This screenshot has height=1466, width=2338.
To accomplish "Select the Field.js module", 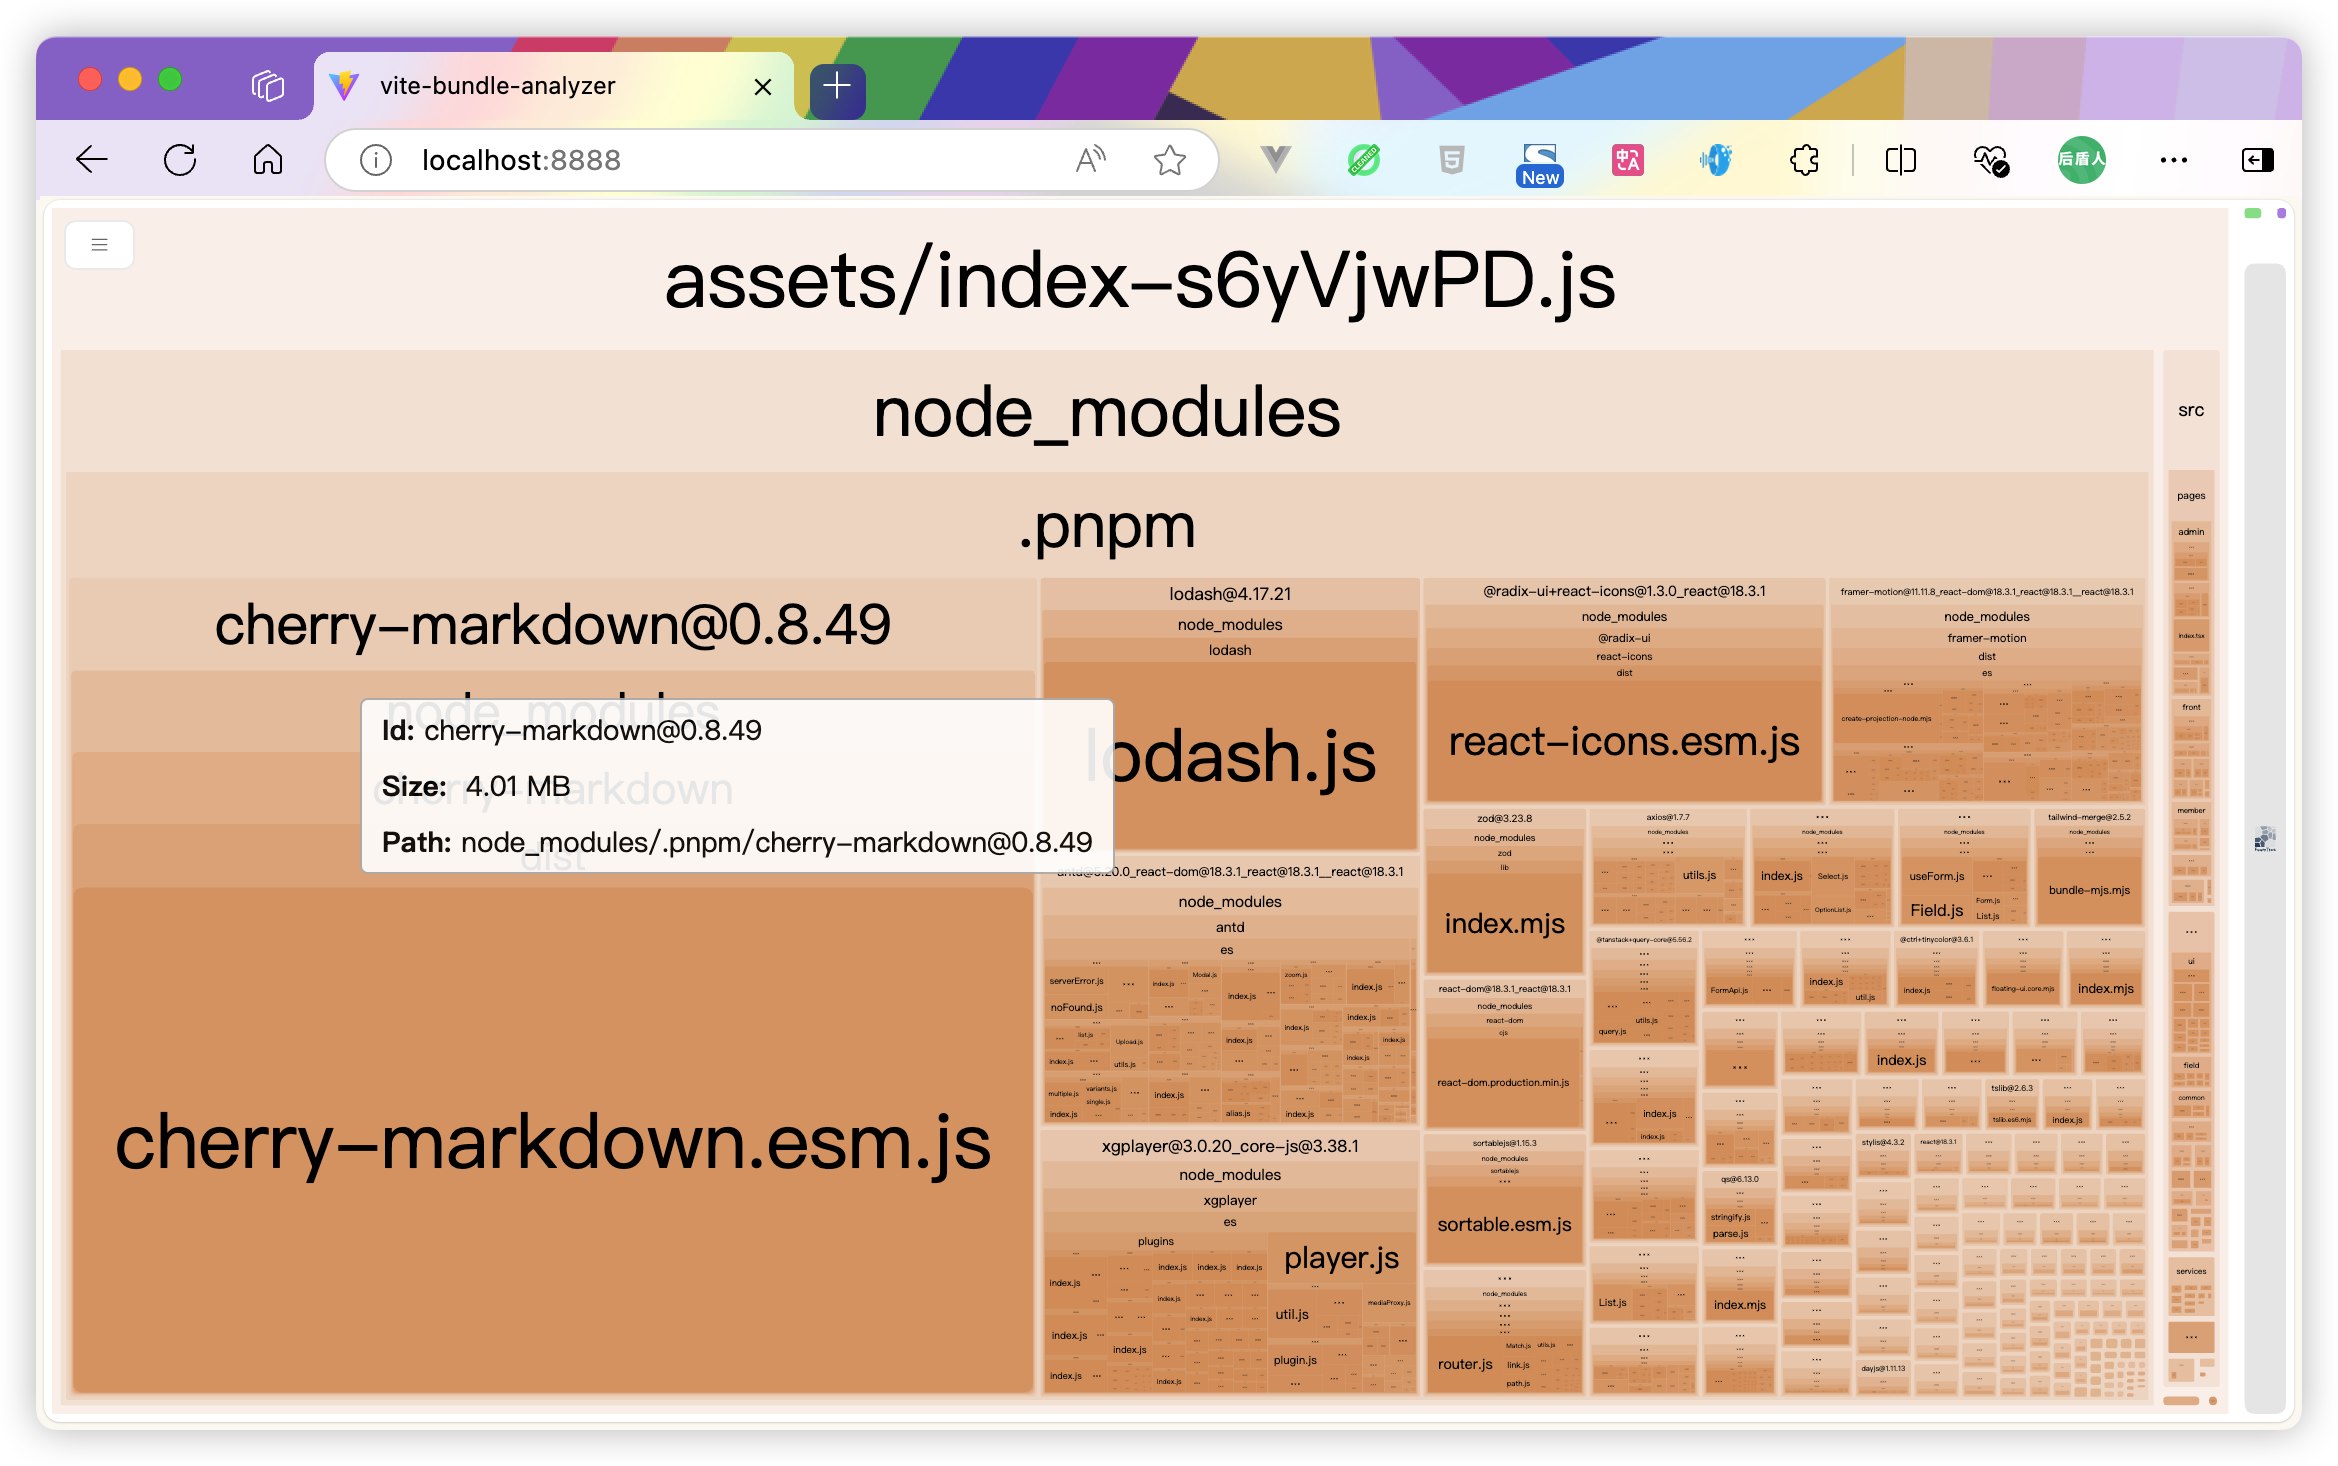I will click(x=1936, y=910).
